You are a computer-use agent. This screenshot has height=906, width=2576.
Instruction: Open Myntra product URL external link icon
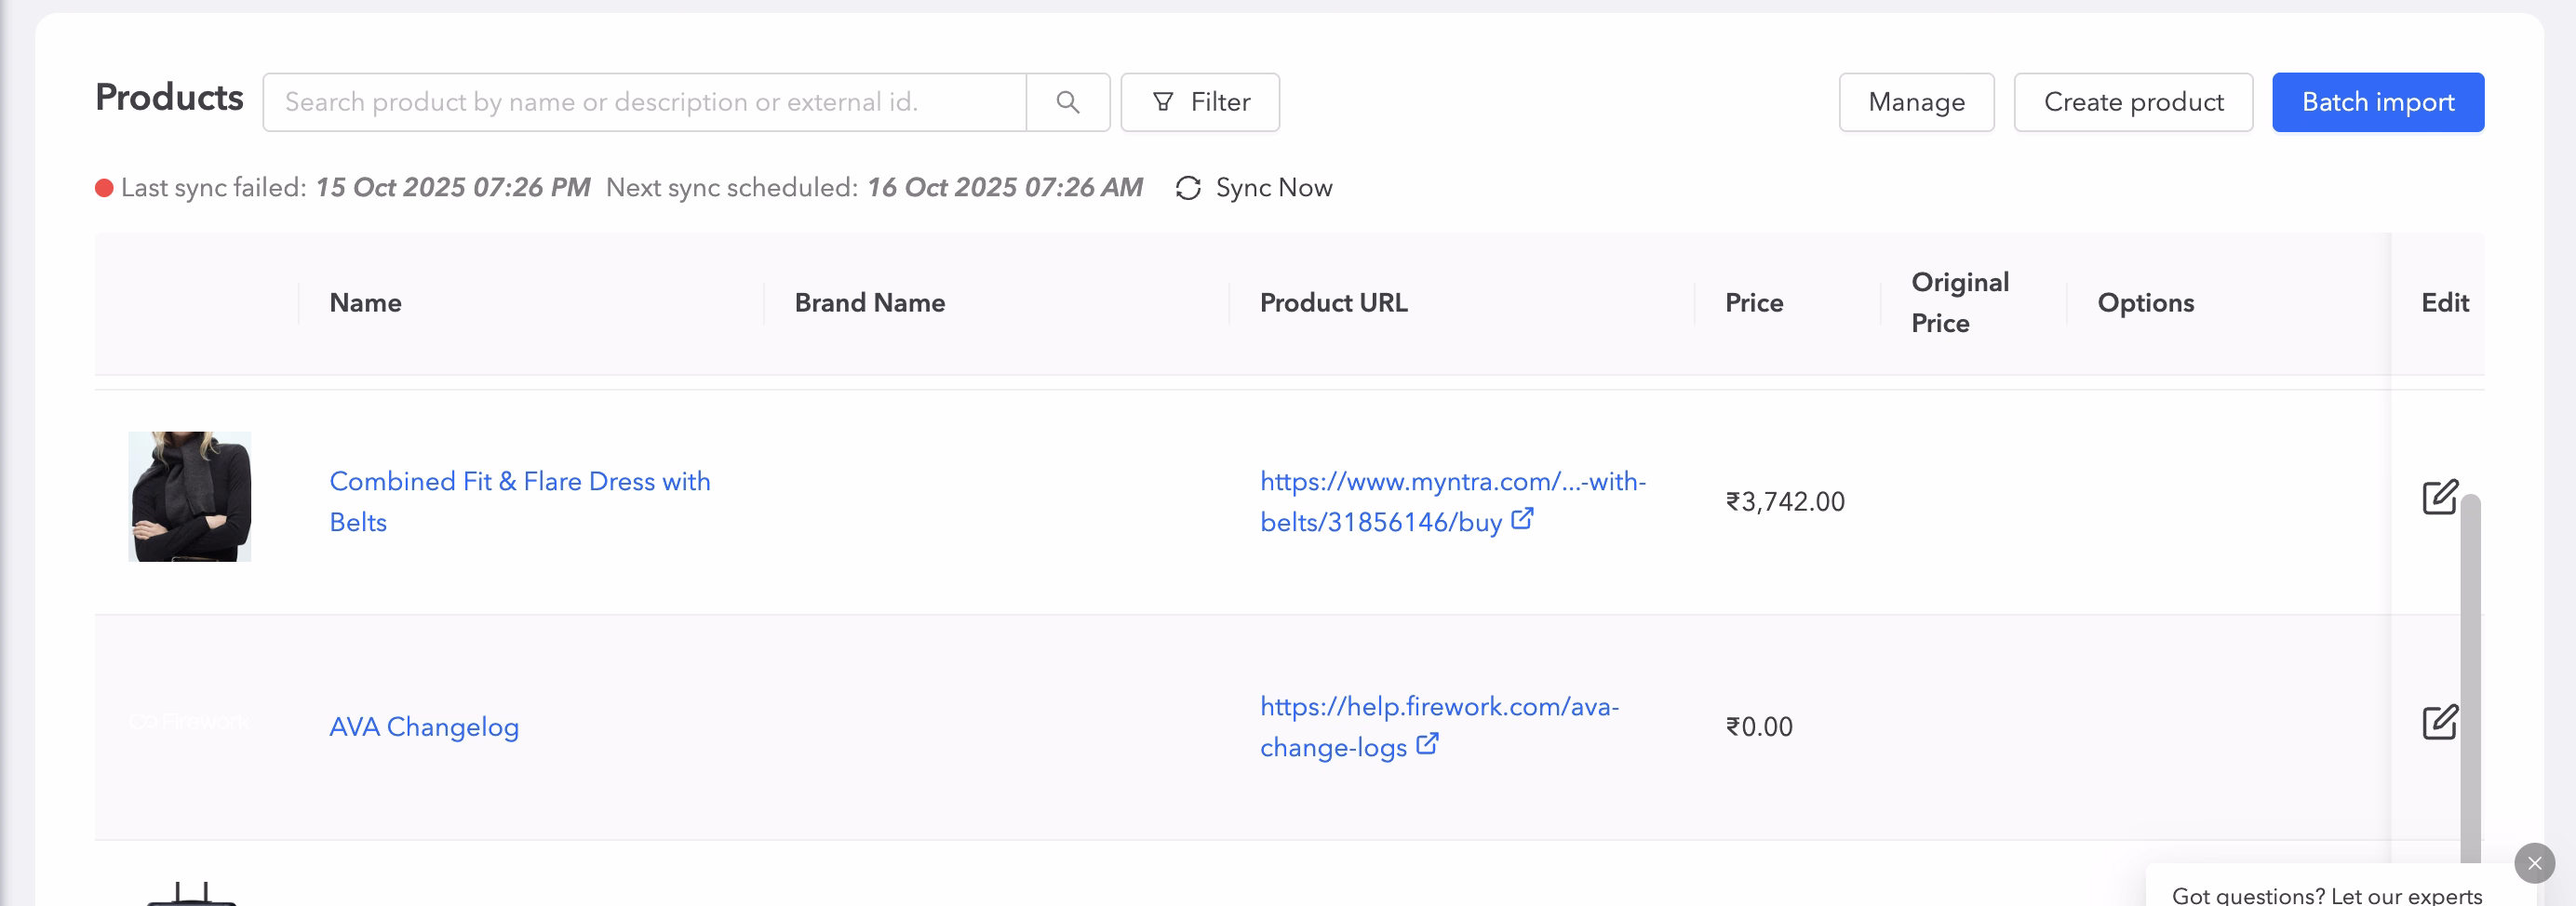point(1522,519)
